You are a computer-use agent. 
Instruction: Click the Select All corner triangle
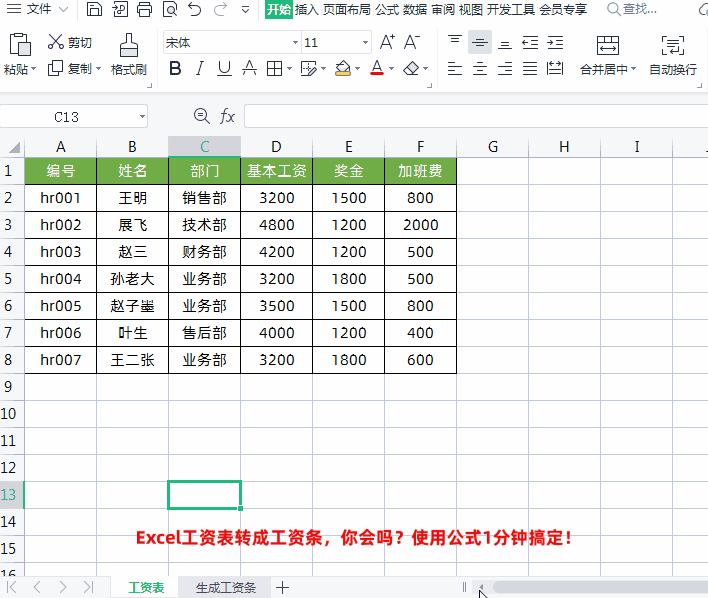(14, 147)
